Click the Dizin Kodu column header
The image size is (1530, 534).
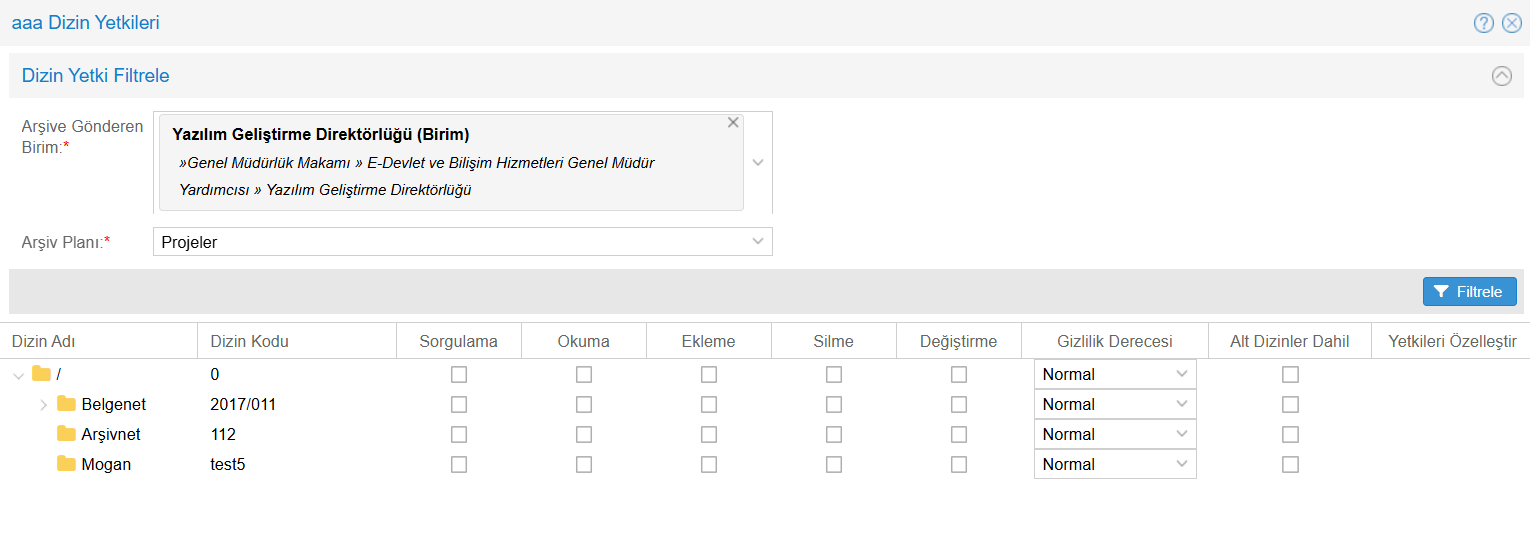tap(249, 341)
